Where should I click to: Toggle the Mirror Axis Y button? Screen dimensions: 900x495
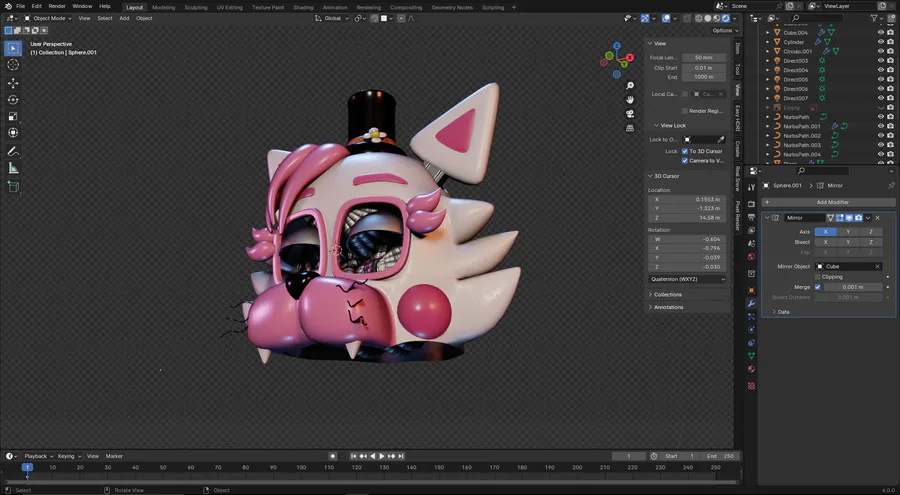(x=848, y=231)
